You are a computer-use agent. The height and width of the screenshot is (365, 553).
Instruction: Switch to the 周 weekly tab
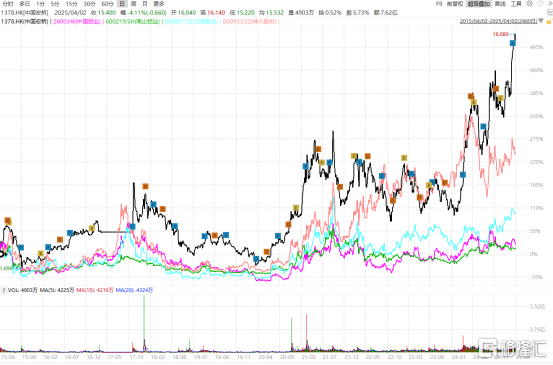click(x=133, y=4)
